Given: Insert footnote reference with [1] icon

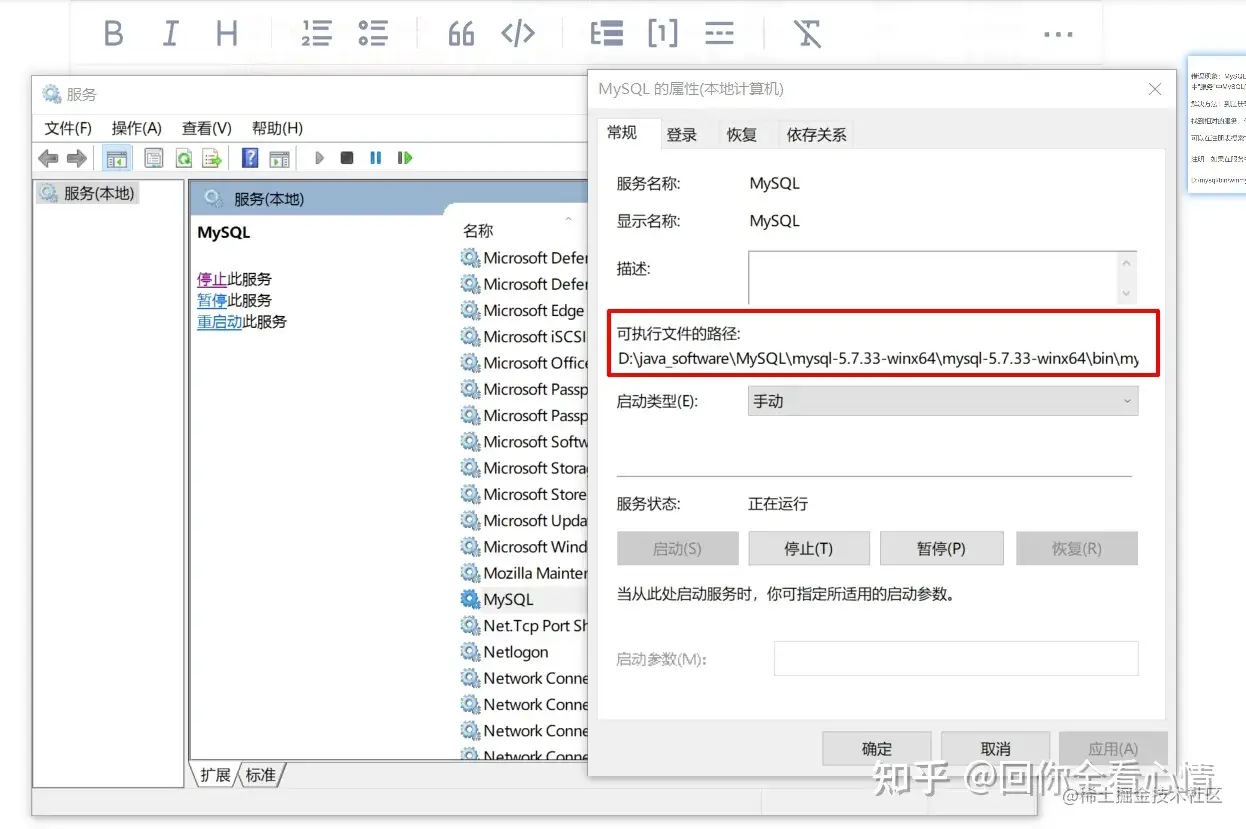Looking at the screenshot, I should (662, 34).
